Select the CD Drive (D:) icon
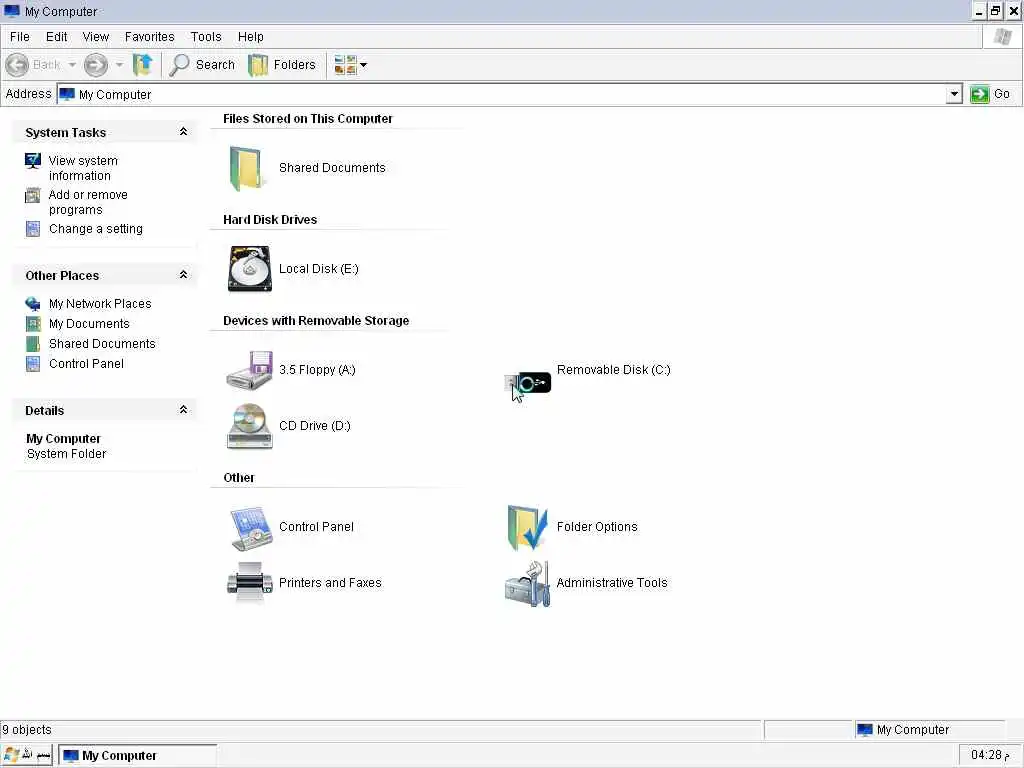The width and height of the screenshot is (1024, 768). click(x=249, y=426)
